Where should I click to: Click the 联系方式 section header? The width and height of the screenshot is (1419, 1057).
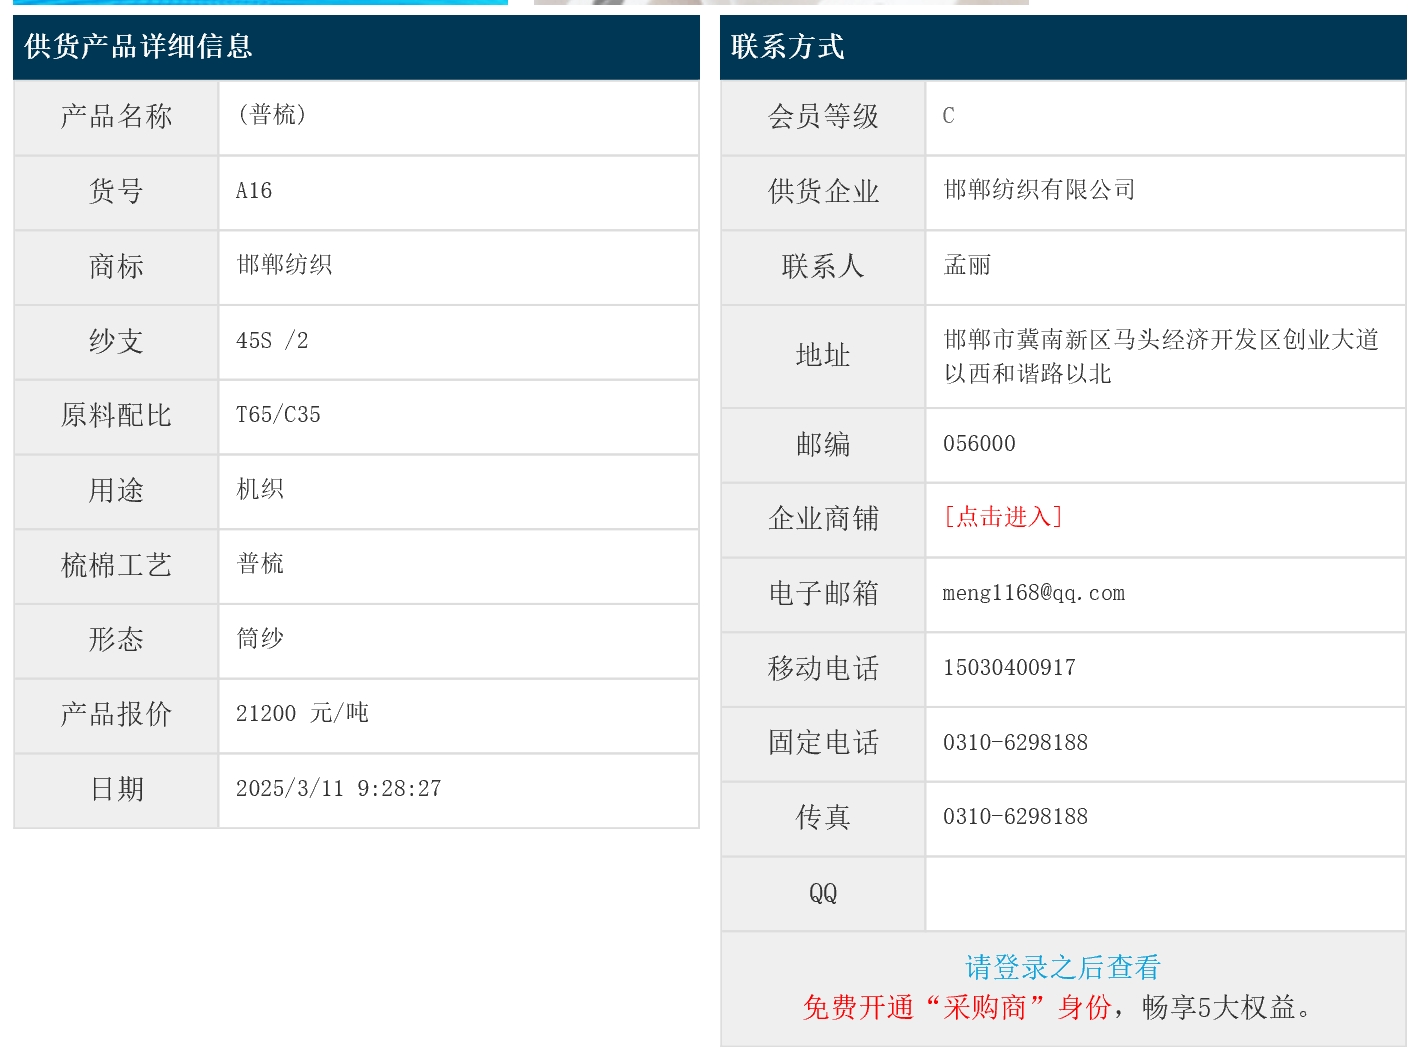click(x=788, y=47)
